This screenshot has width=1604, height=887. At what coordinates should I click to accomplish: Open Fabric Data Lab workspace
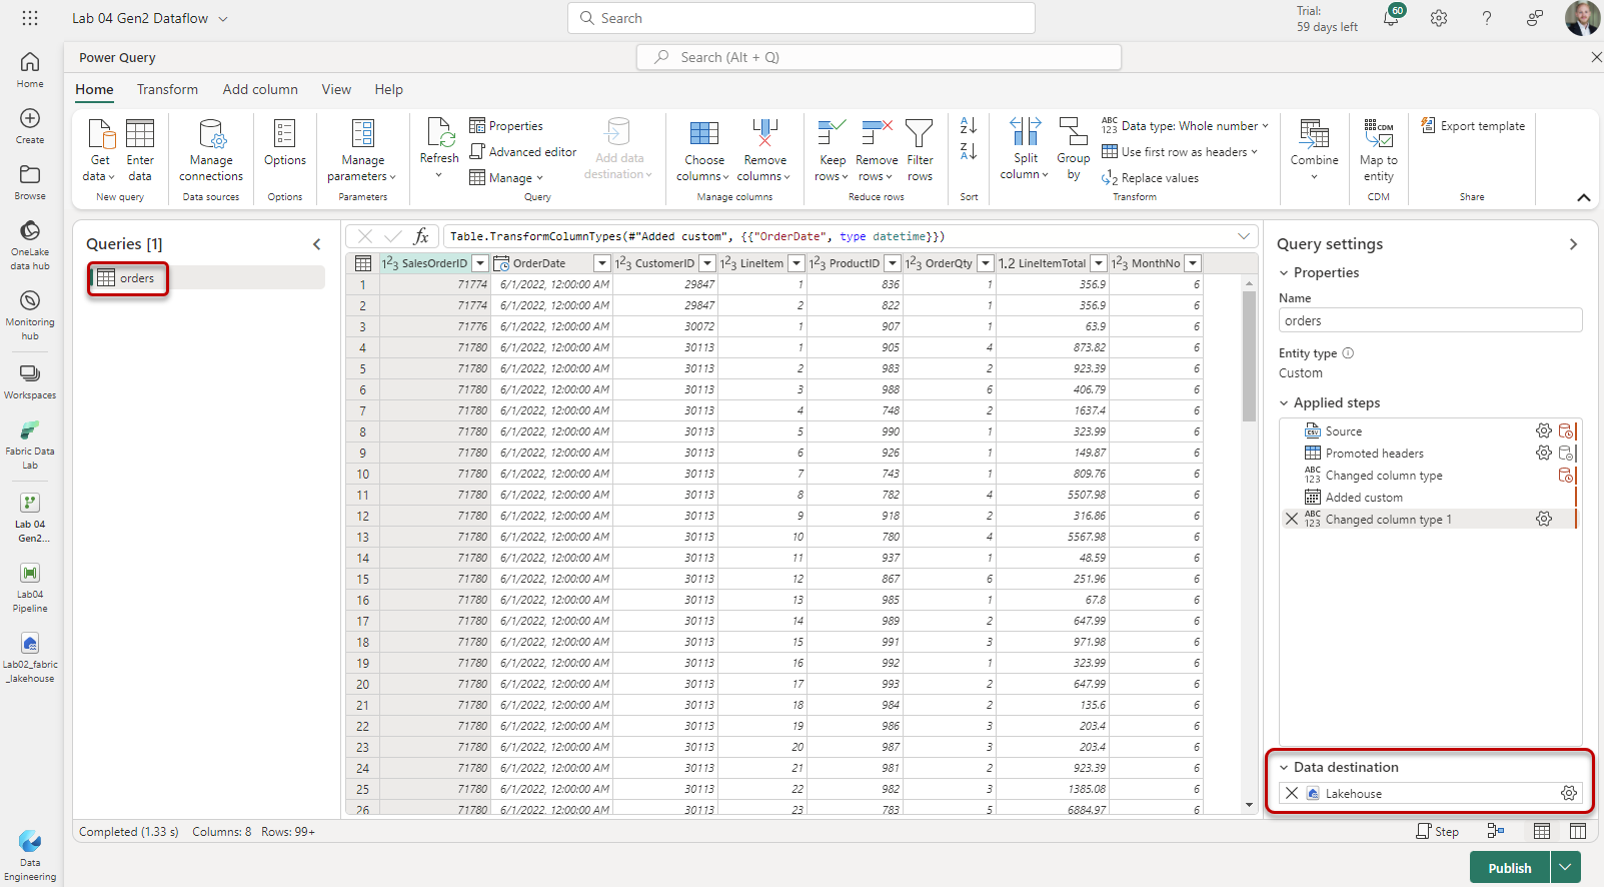click(30, 444)
